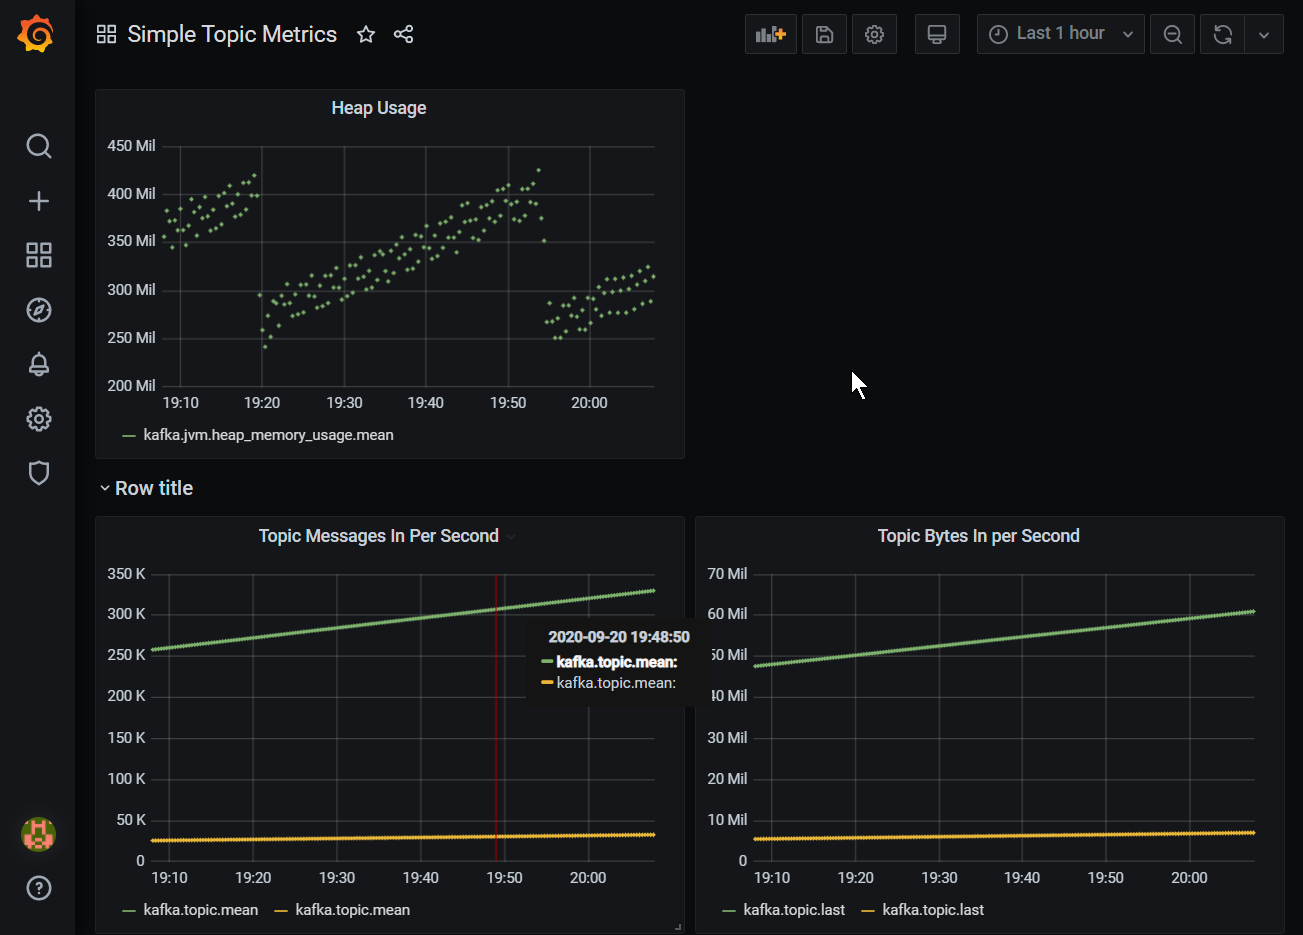Viewport: 1303px width, 935px height.
Task: Toggle kafka.jvm.heap_memory_usage.mean legend series
Action: point(268,435)
